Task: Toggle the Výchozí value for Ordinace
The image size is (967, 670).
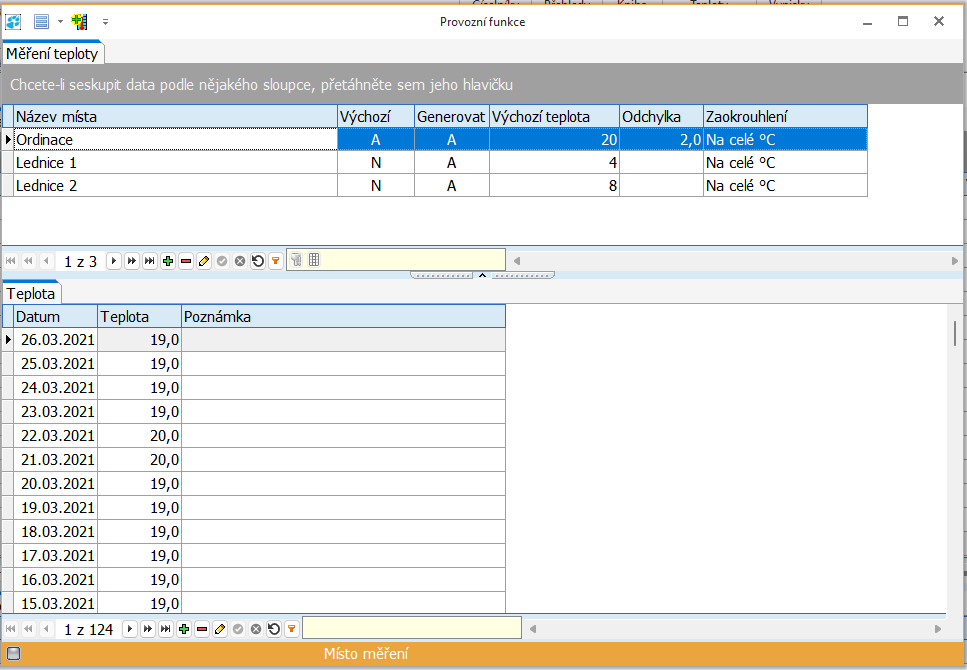Action: pos(376,139)
